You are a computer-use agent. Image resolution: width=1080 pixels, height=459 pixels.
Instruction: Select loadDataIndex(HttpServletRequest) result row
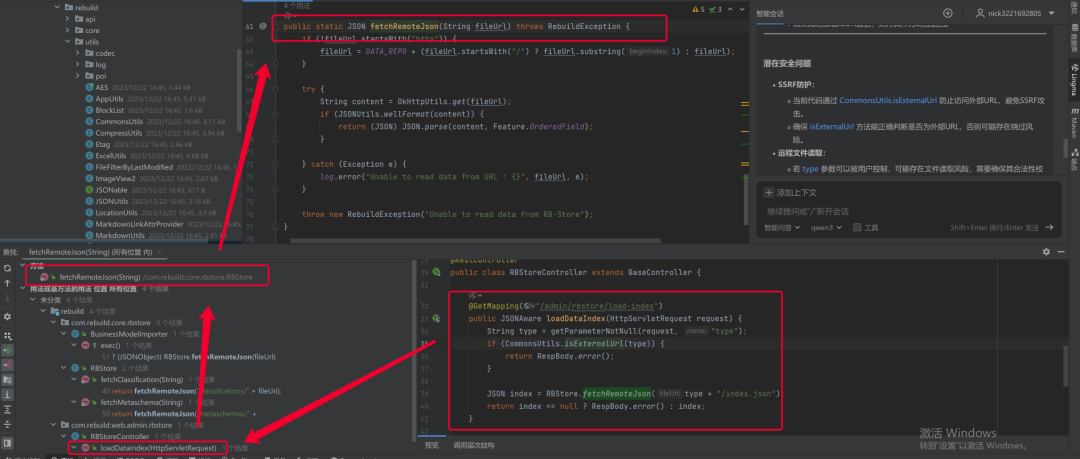coord(158,448)
